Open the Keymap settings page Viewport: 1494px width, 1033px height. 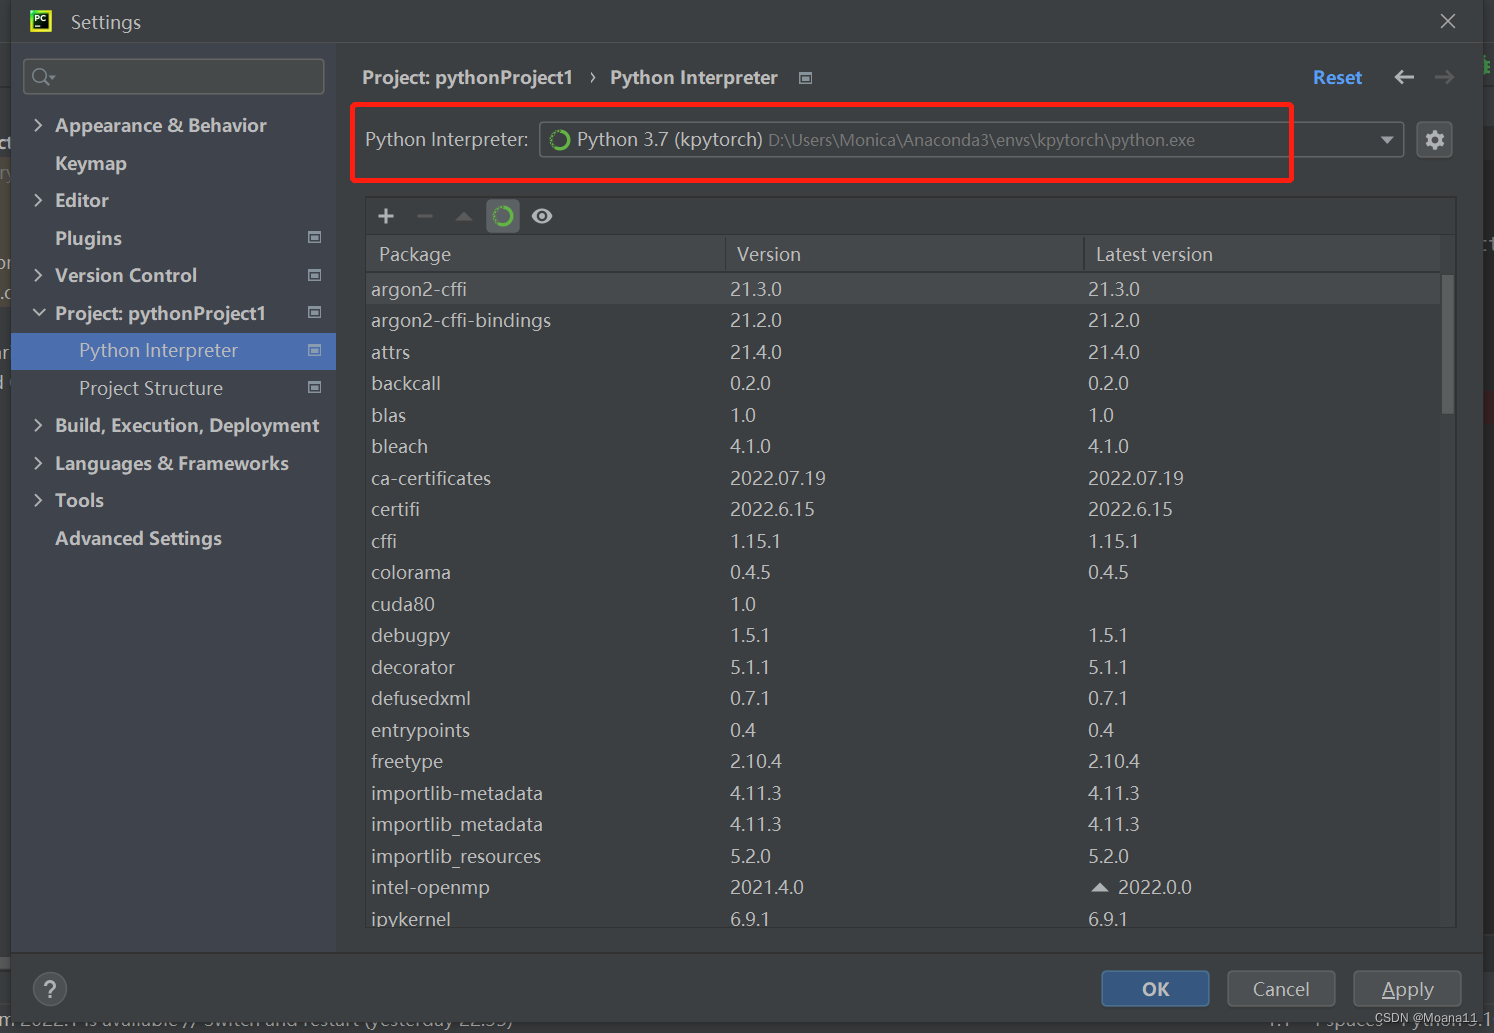91,163
